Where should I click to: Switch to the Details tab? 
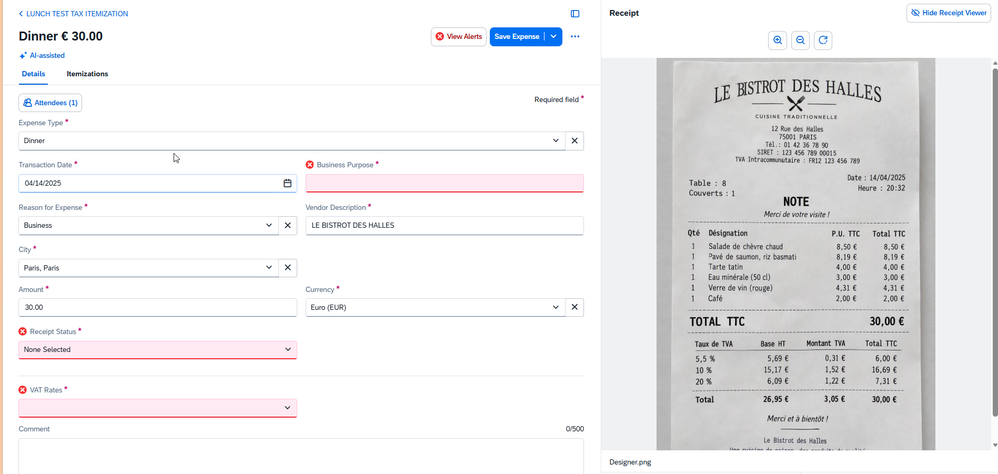[33, 74]
